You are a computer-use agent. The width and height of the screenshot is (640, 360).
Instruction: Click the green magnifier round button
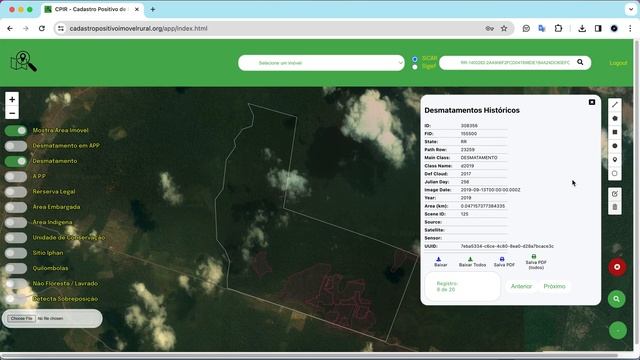tap(617, 299)
